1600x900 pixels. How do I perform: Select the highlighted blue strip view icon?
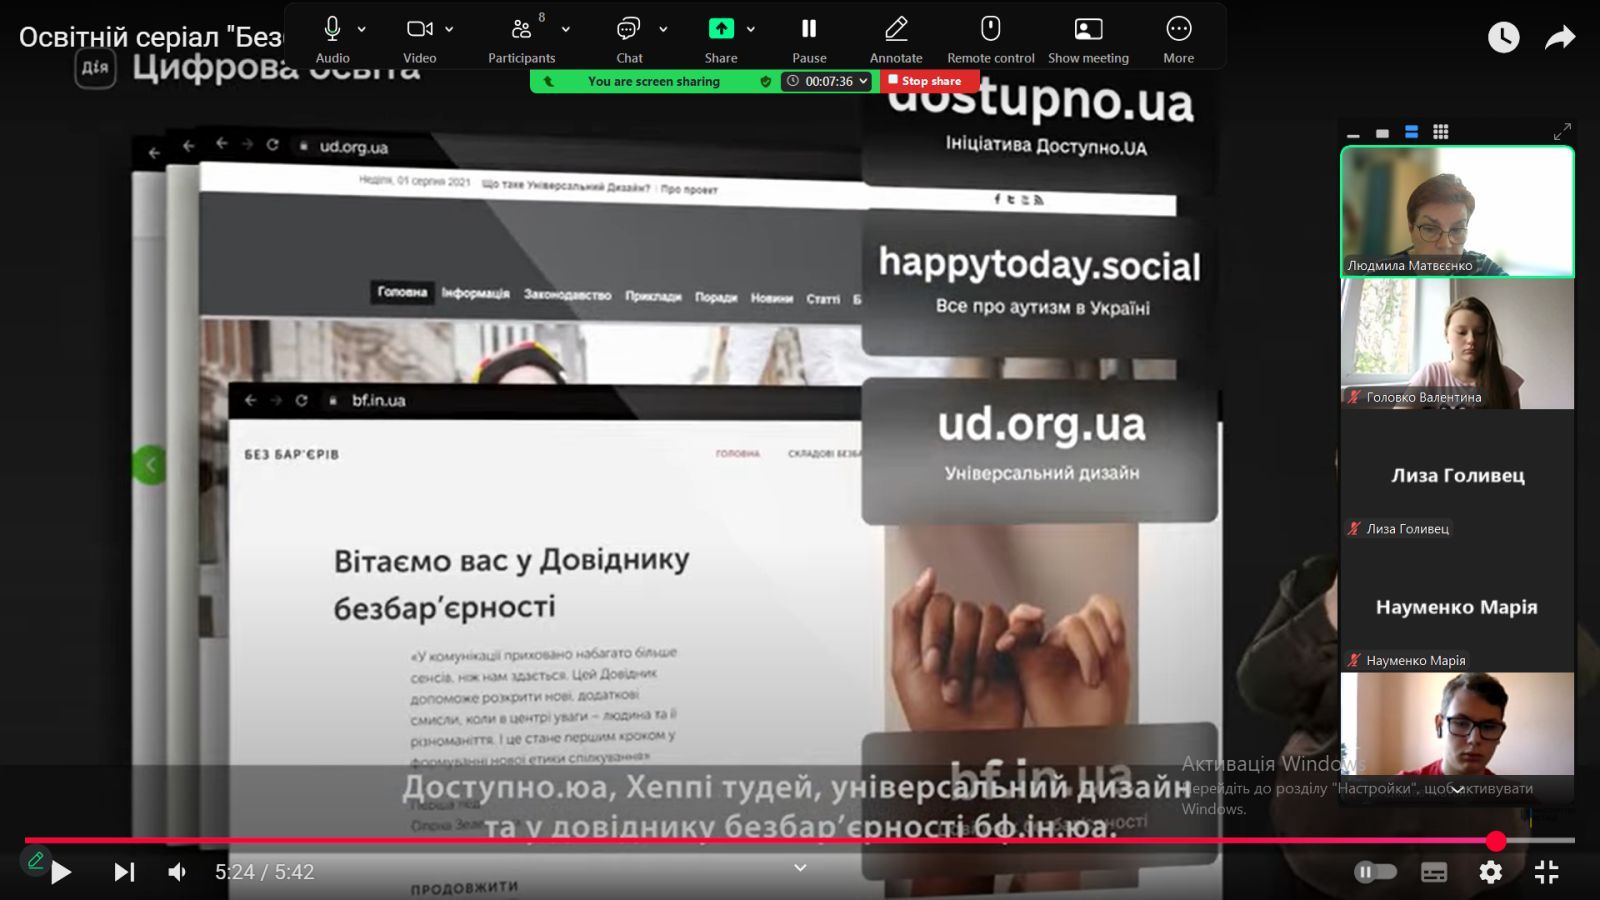tap(1411, 132)
